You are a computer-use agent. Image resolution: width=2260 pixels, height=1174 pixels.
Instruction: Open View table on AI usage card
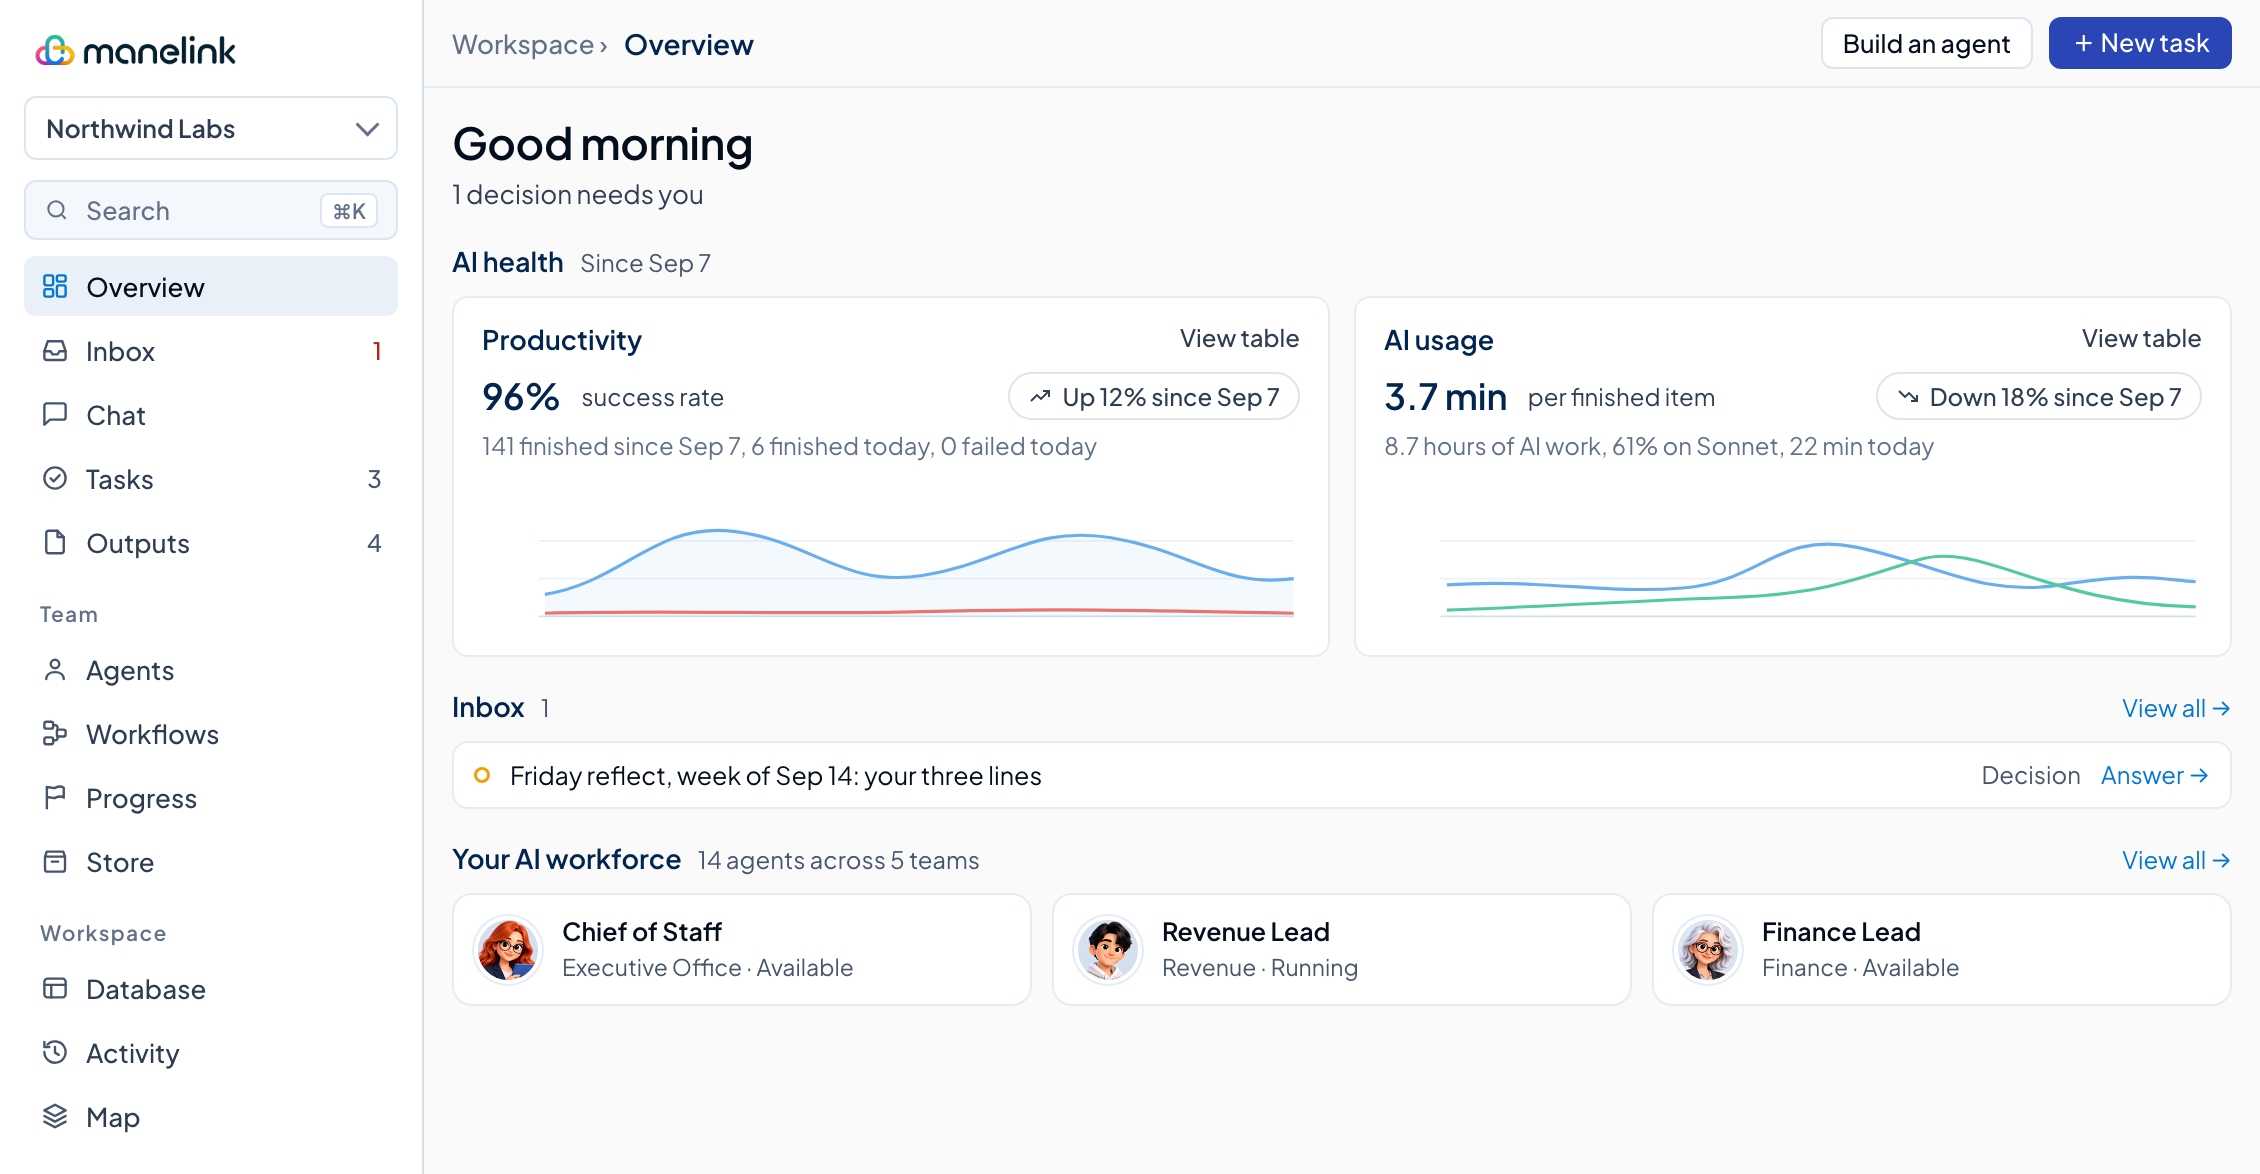click(x=2141, y=339)
